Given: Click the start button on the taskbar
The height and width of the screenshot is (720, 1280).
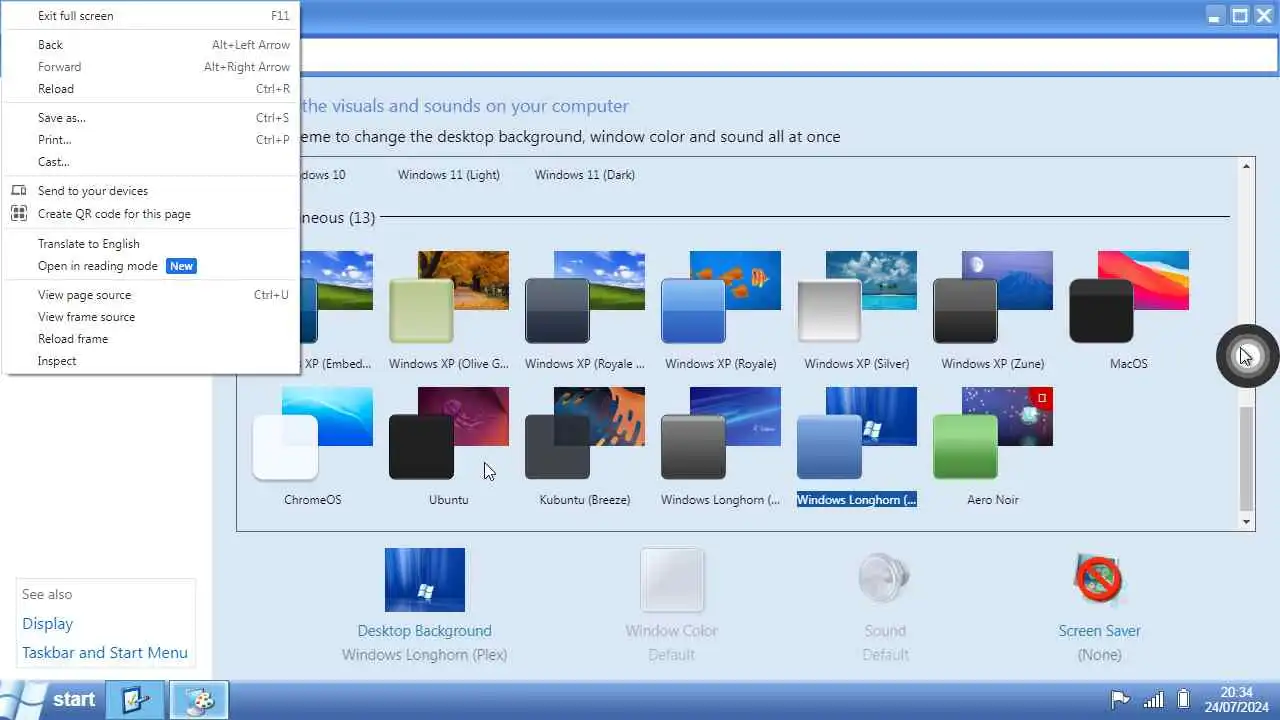Looking at the screenshot, I should tap(50, 699).
